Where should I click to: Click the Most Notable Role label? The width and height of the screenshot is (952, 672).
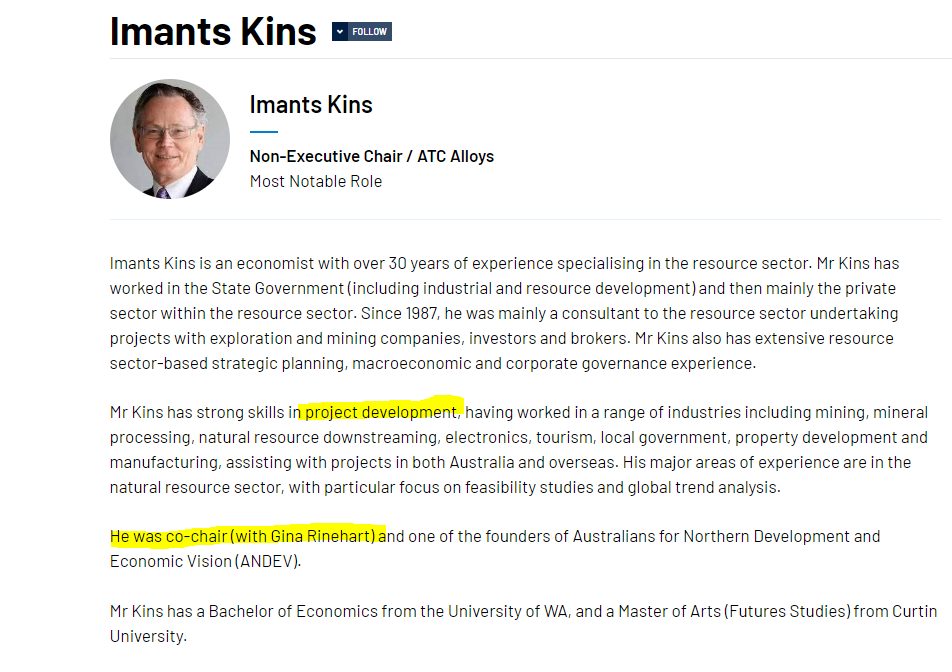click(x=316, y=182)
